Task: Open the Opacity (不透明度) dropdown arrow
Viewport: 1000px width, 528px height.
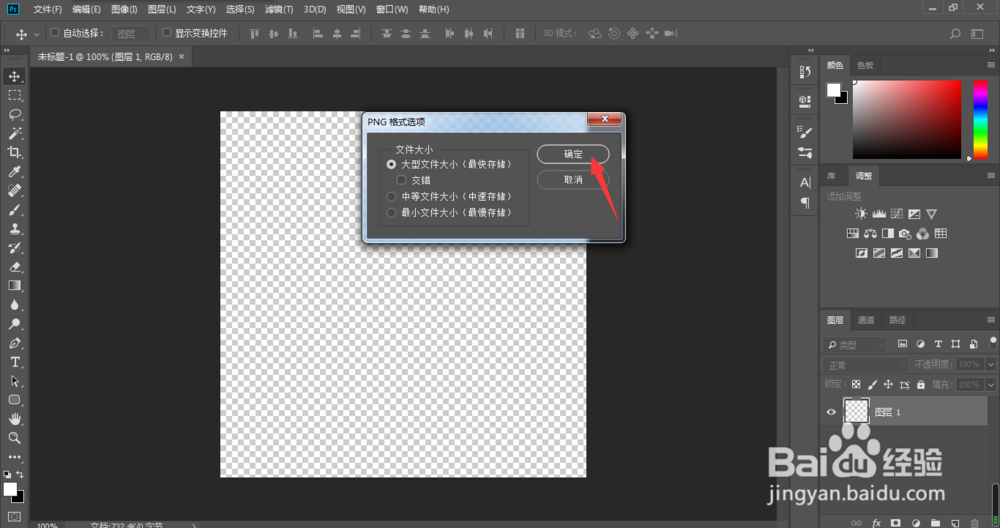Action: click(x=991, y=364)
